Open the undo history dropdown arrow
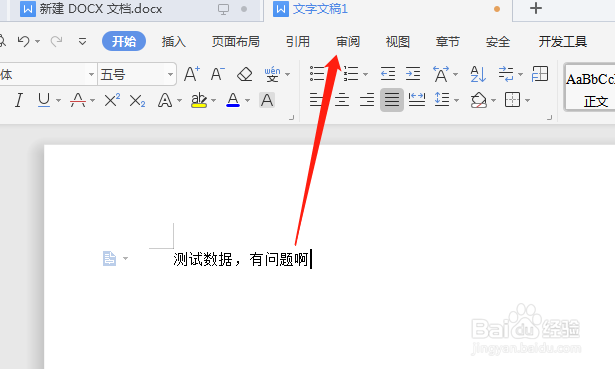 pos(38,41)
